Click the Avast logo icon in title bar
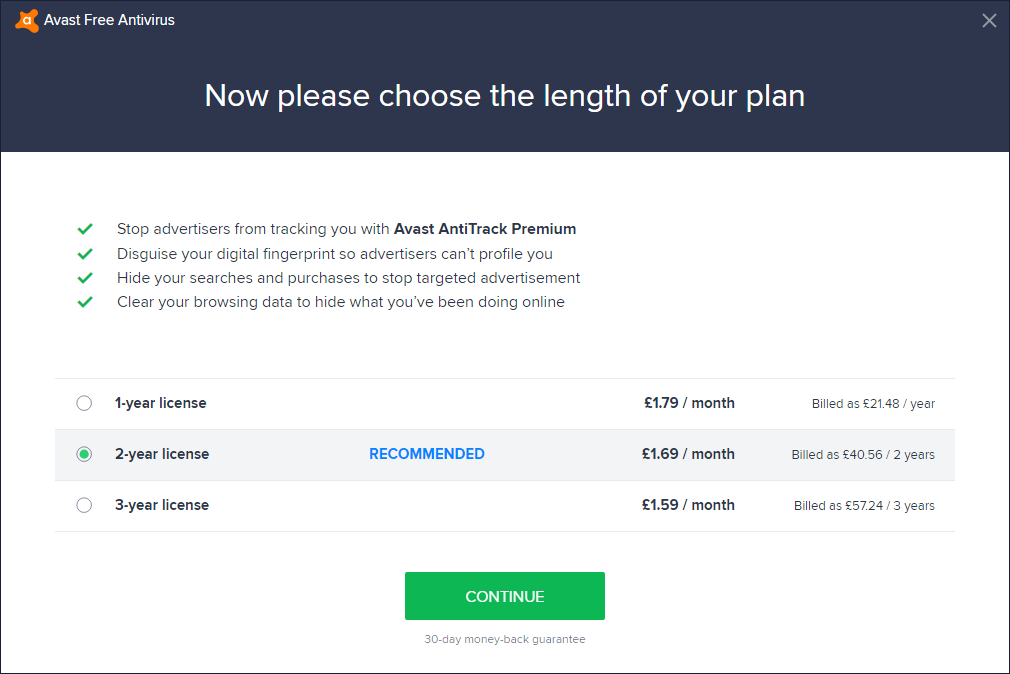Screen dimensions: 1010x674 27,20
